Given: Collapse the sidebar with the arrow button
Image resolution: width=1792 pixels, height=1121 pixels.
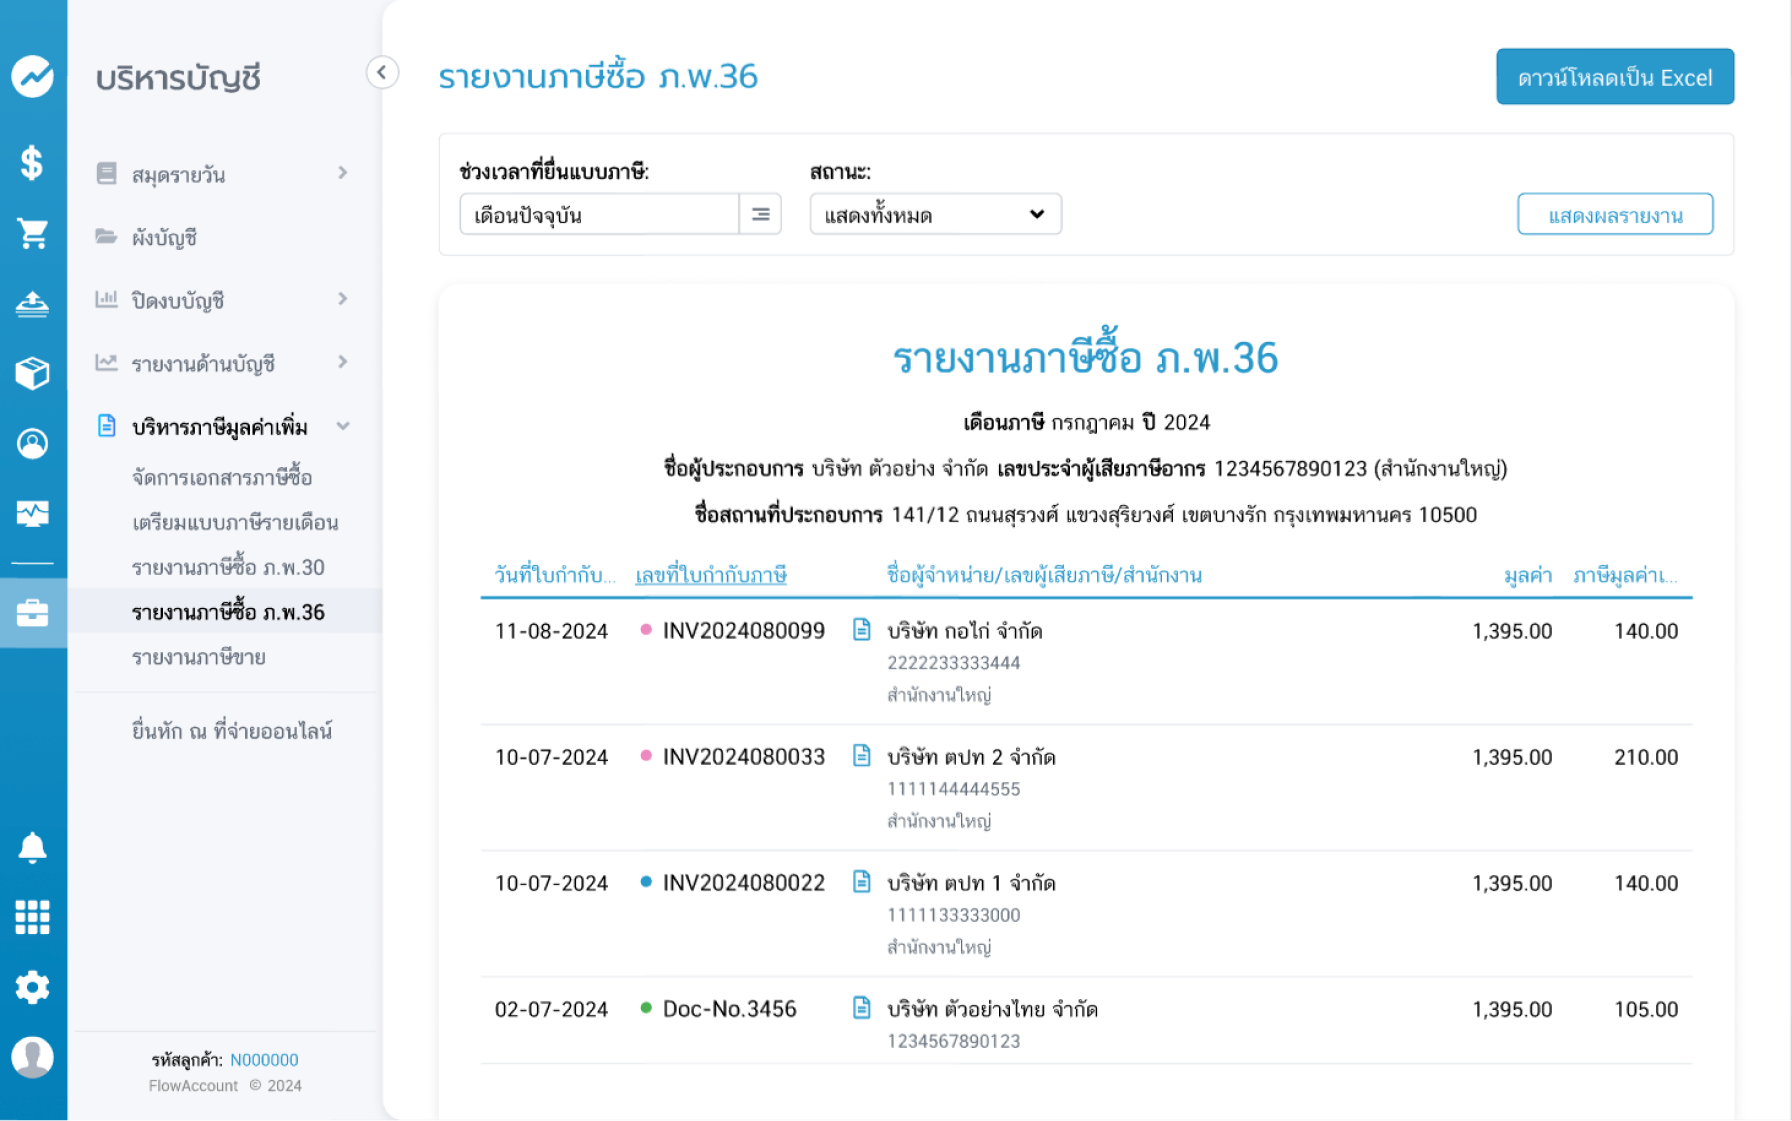Looking at the screenshot, I should [x=382, y=72].
